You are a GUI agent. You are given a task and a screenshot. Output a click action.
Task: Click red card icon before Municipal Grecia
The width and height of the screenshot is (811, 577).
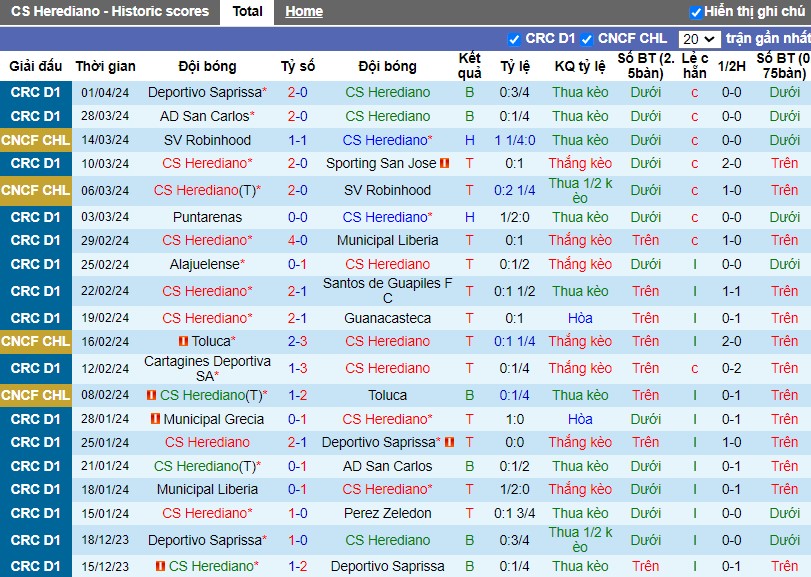tap(155, 419)
